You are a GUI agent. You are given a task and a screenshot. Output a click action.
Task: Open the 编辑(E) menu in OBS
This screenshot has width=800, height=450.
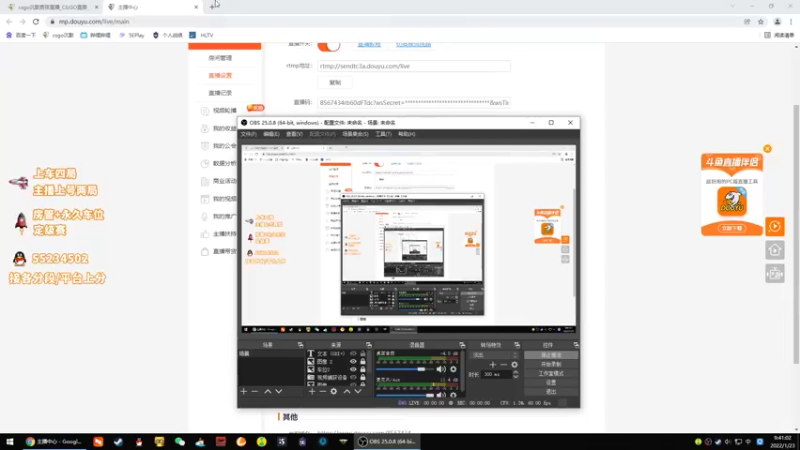tap(271, 134)
